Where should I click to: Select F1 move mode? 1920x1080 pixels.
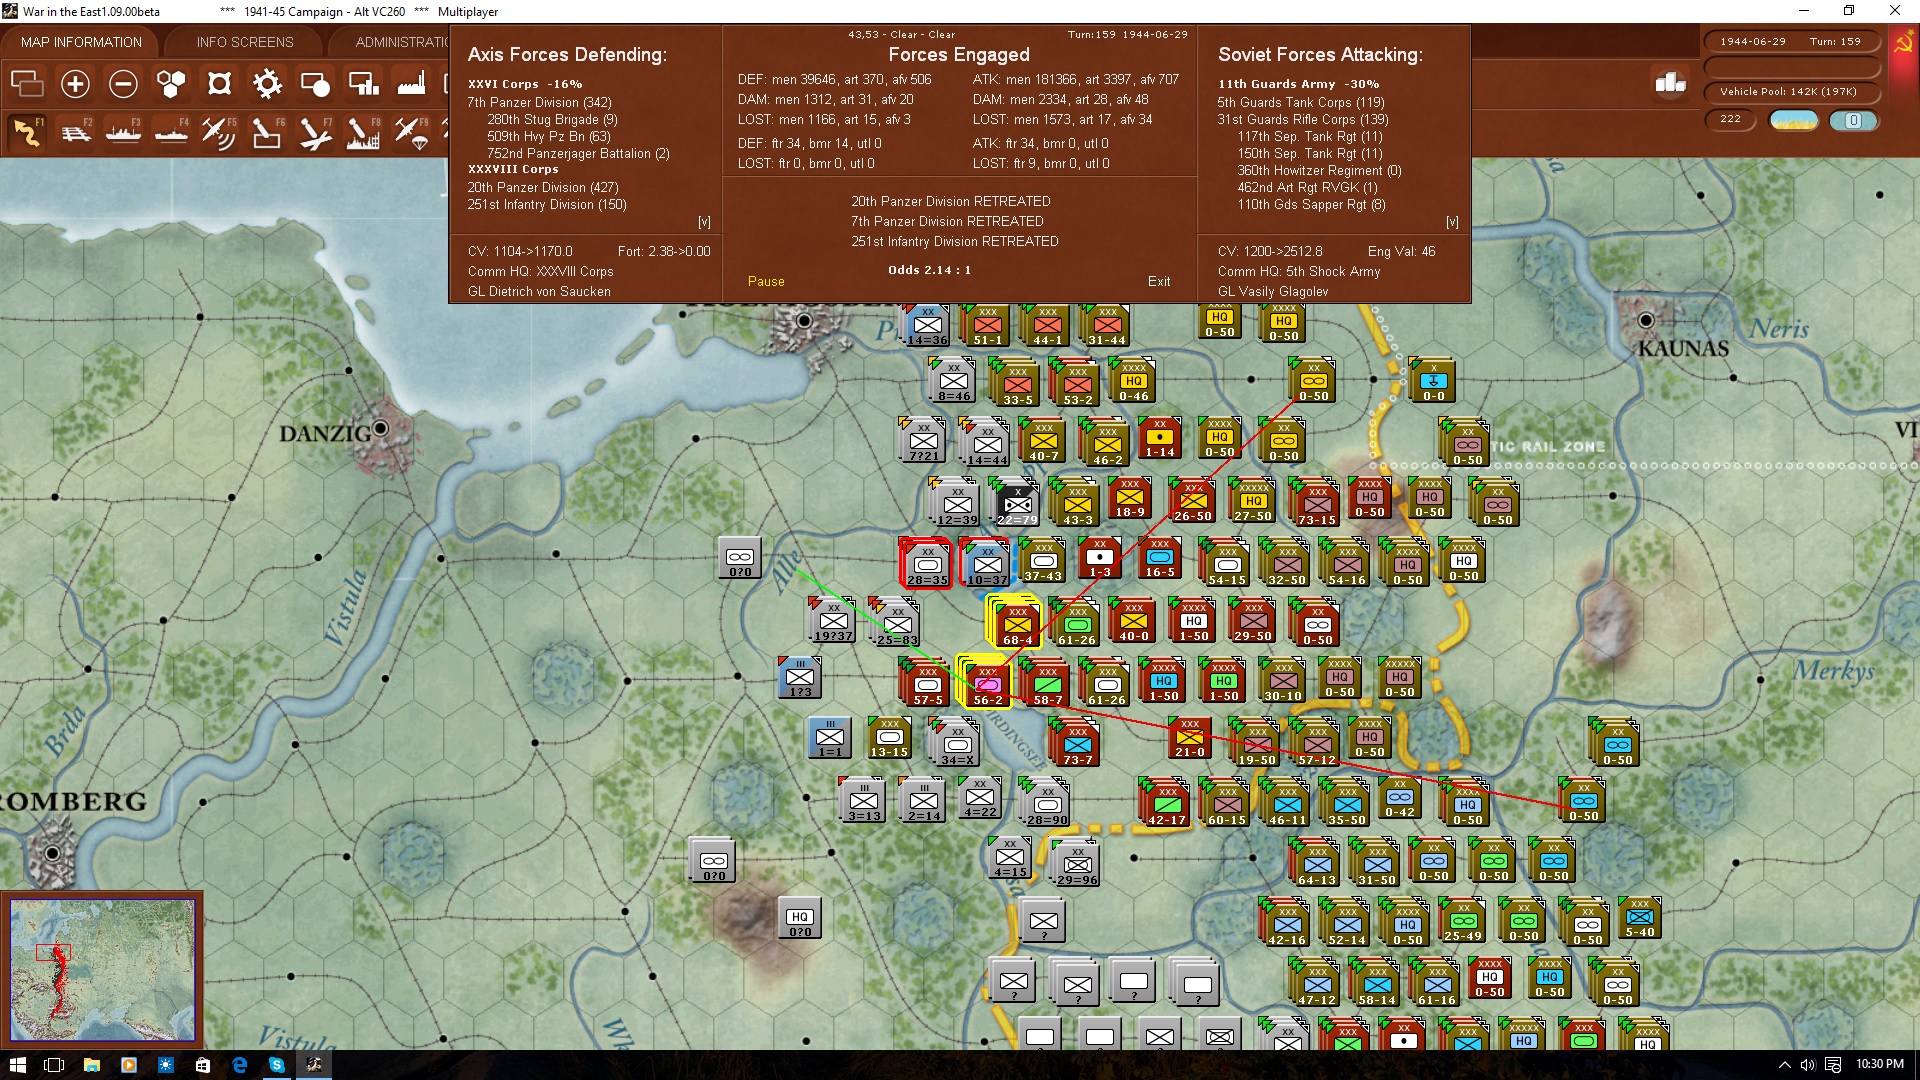(x=27, y=132)
